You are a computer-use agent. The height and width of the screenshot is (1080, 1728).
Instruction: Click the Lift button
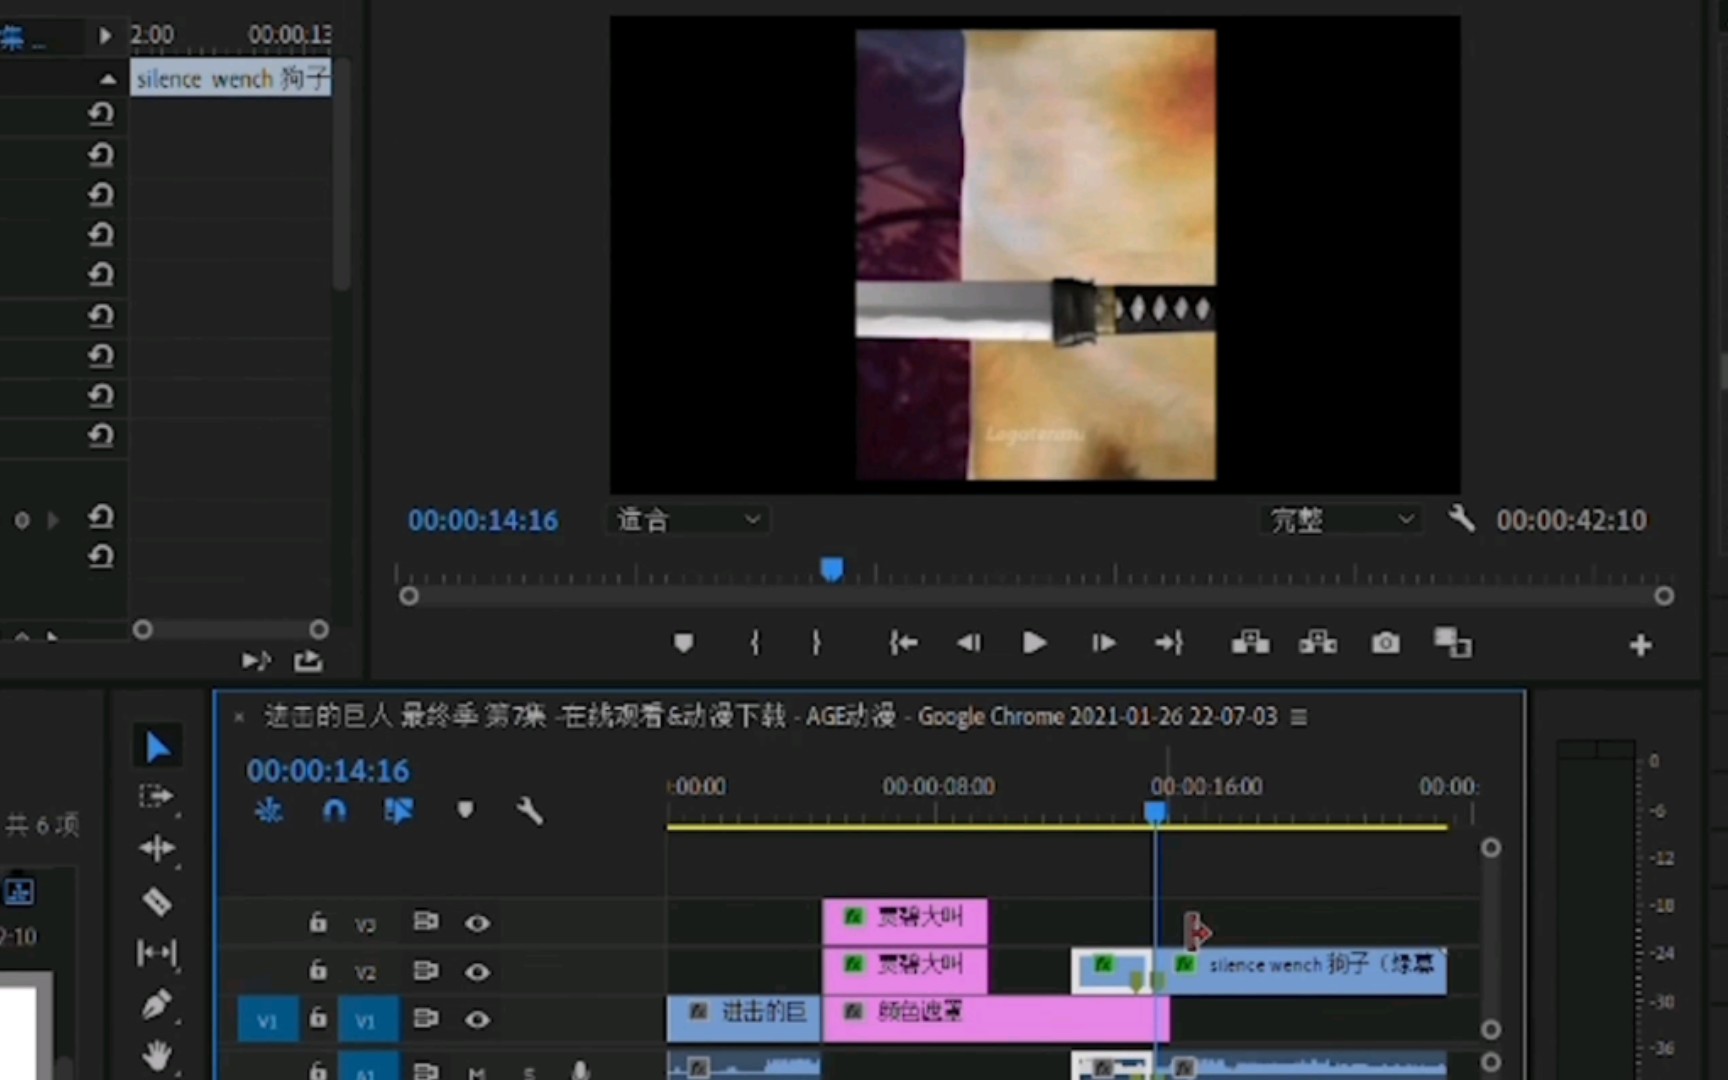pyautogui.click(x=1250, y=642)
